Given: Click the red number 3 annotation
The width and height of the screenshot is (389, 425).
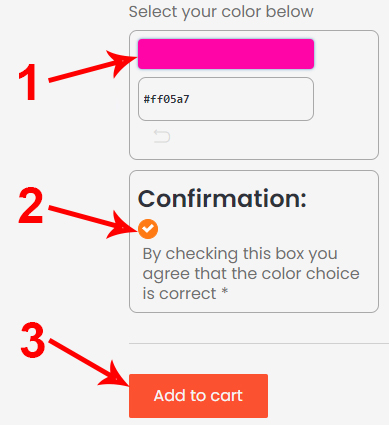Looking at the screenshot, I should click(33, 340).
